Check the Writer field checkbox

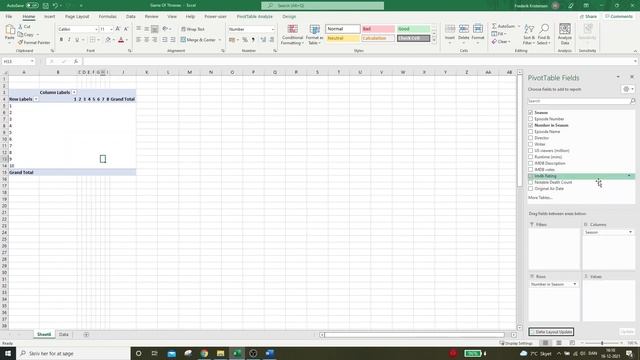pyautogui.click(x=531, y=144)
